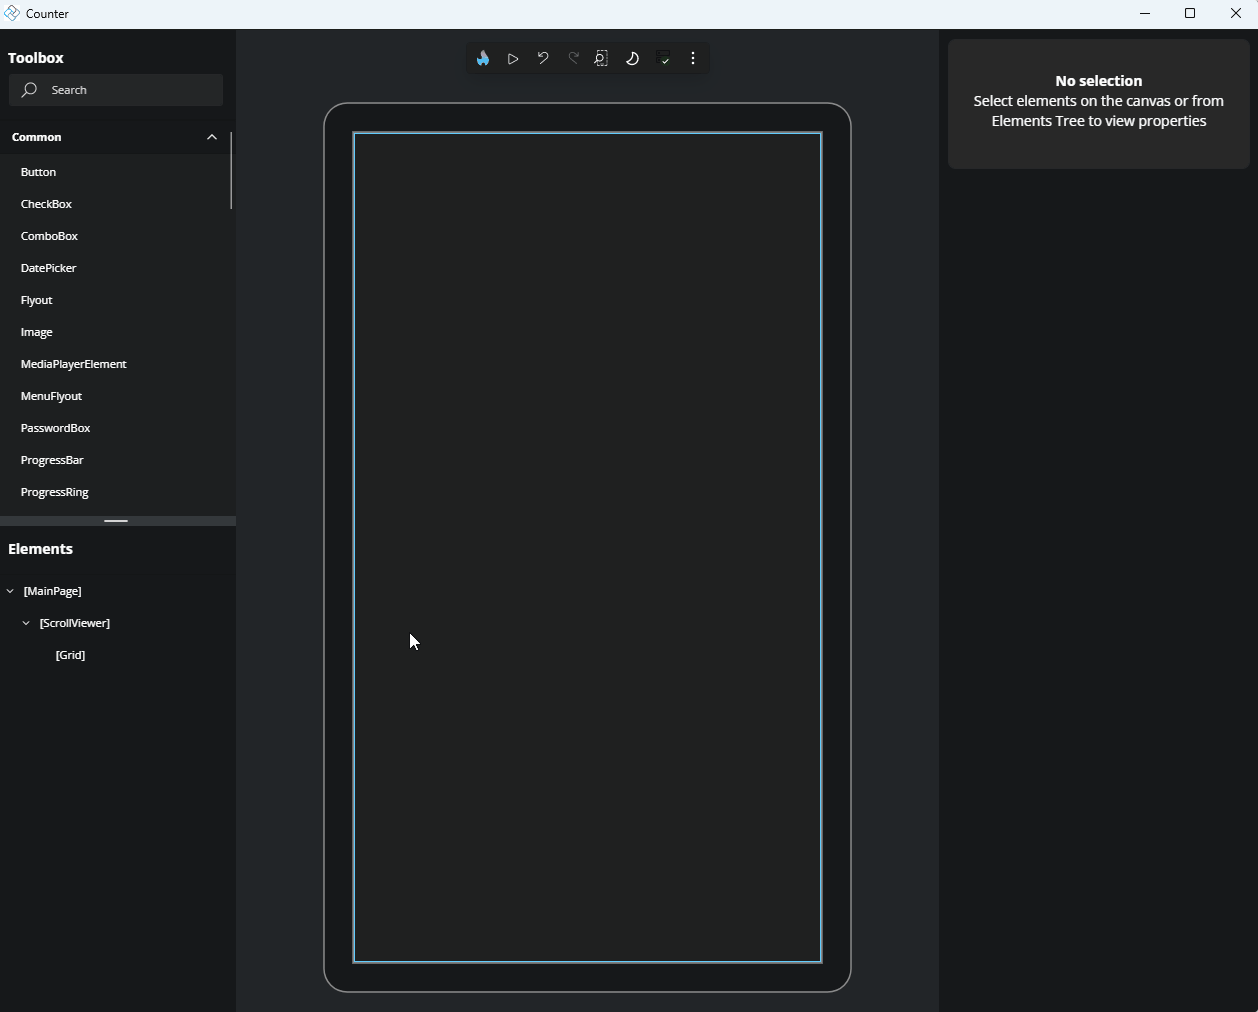
Task: Click Button in the Common toolbox list
Action: [39, 172]
